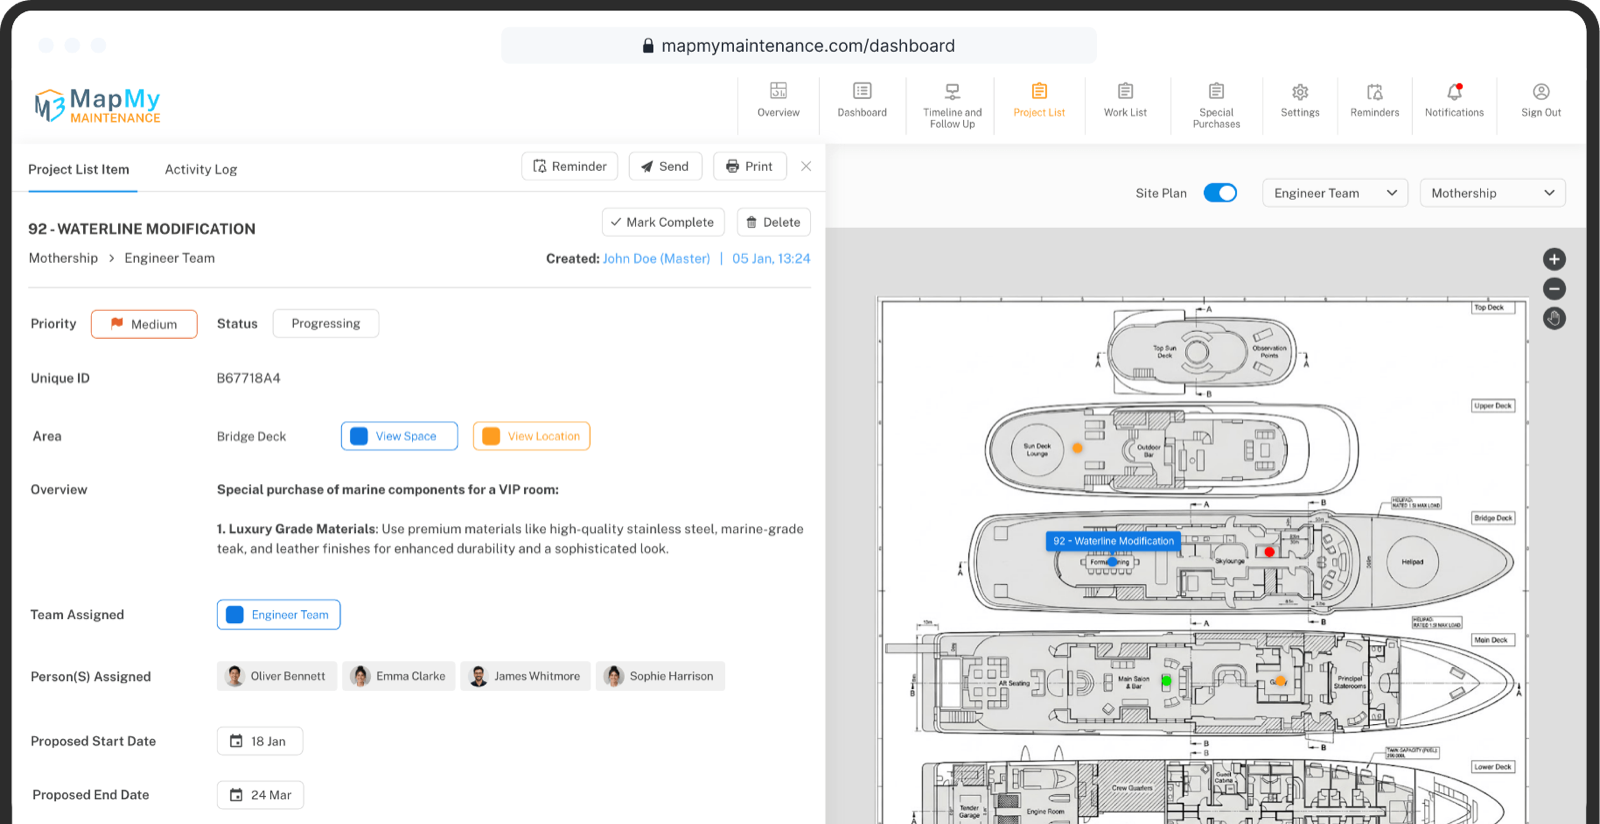Open the Work List nav icon
The width and height of the screenshot is (1600, 824).
pyautogui.click(x=1125, y=101)
